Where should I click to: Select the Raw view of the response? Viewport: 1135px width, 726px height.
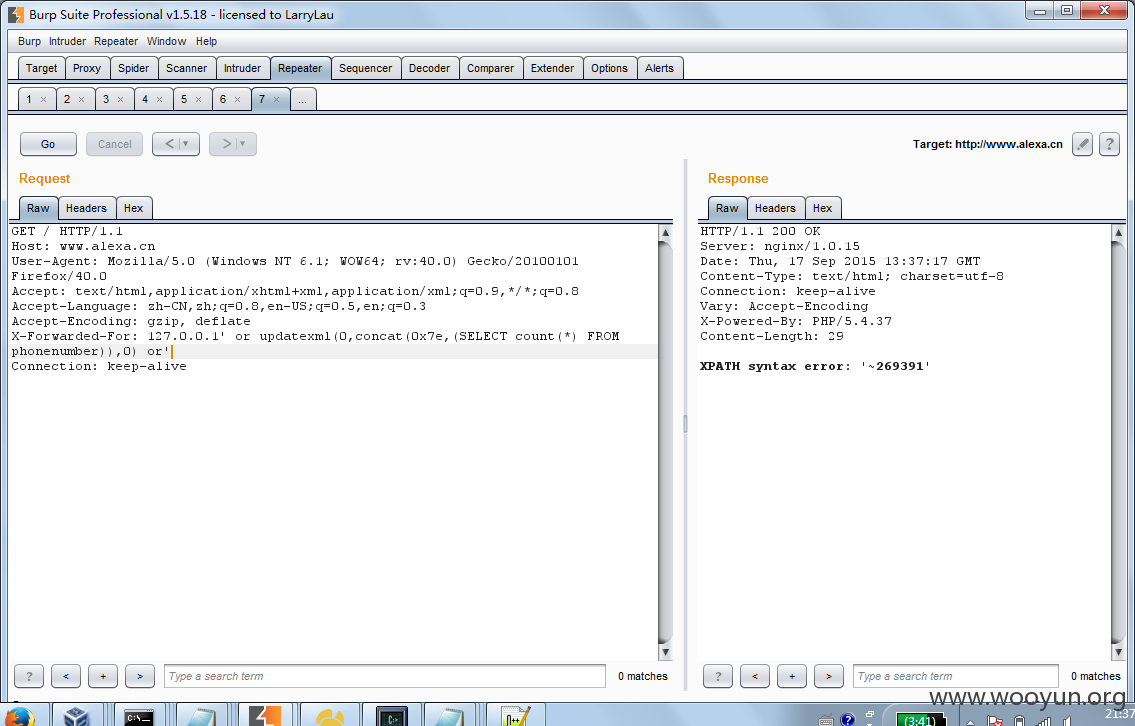coord(727,208)
